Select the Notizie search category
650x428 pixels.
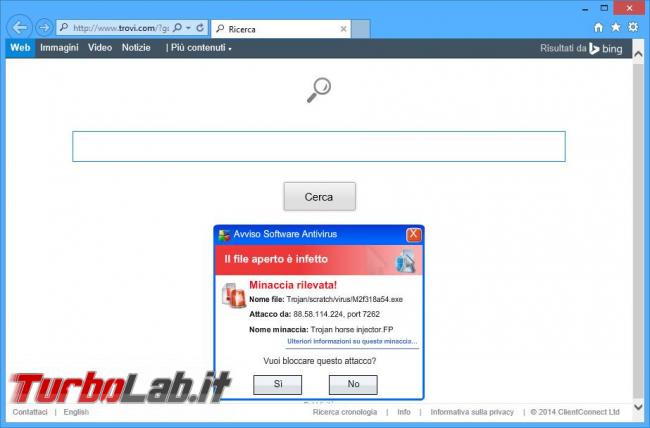point(136,48)
